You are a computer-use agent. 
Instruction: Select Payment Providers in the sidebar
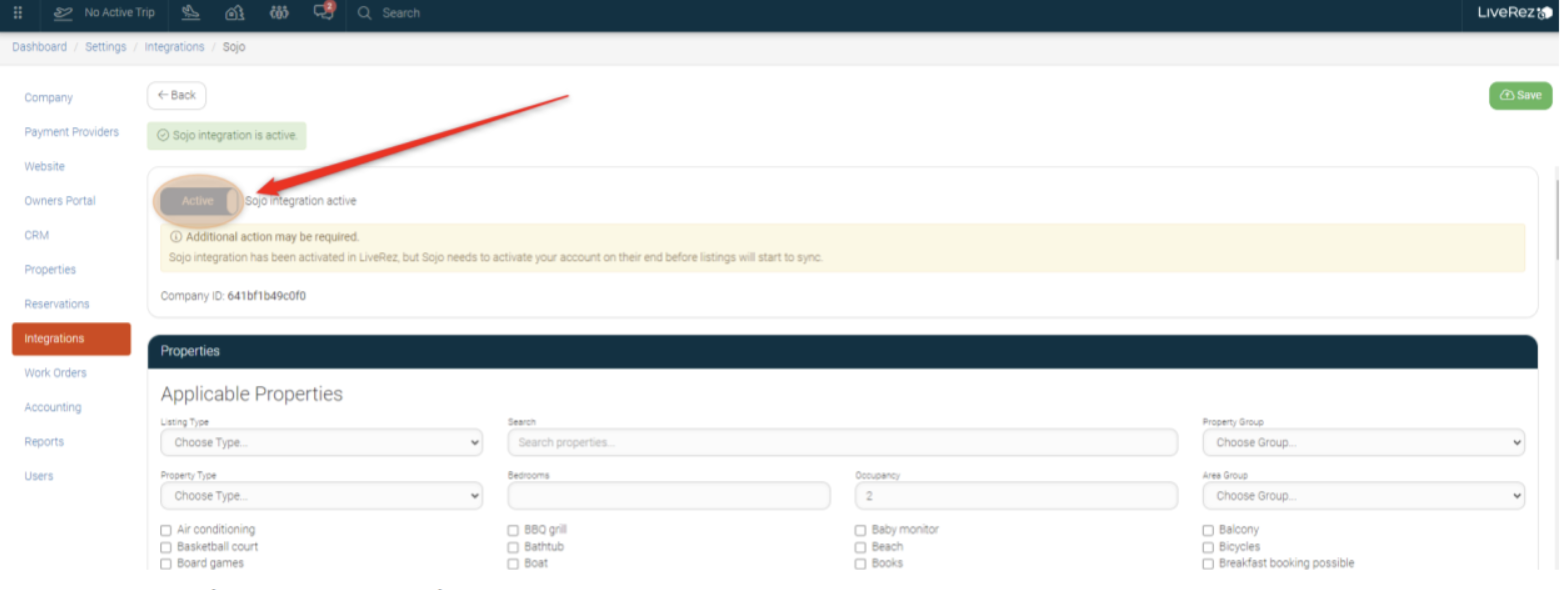tap(71, 132)
